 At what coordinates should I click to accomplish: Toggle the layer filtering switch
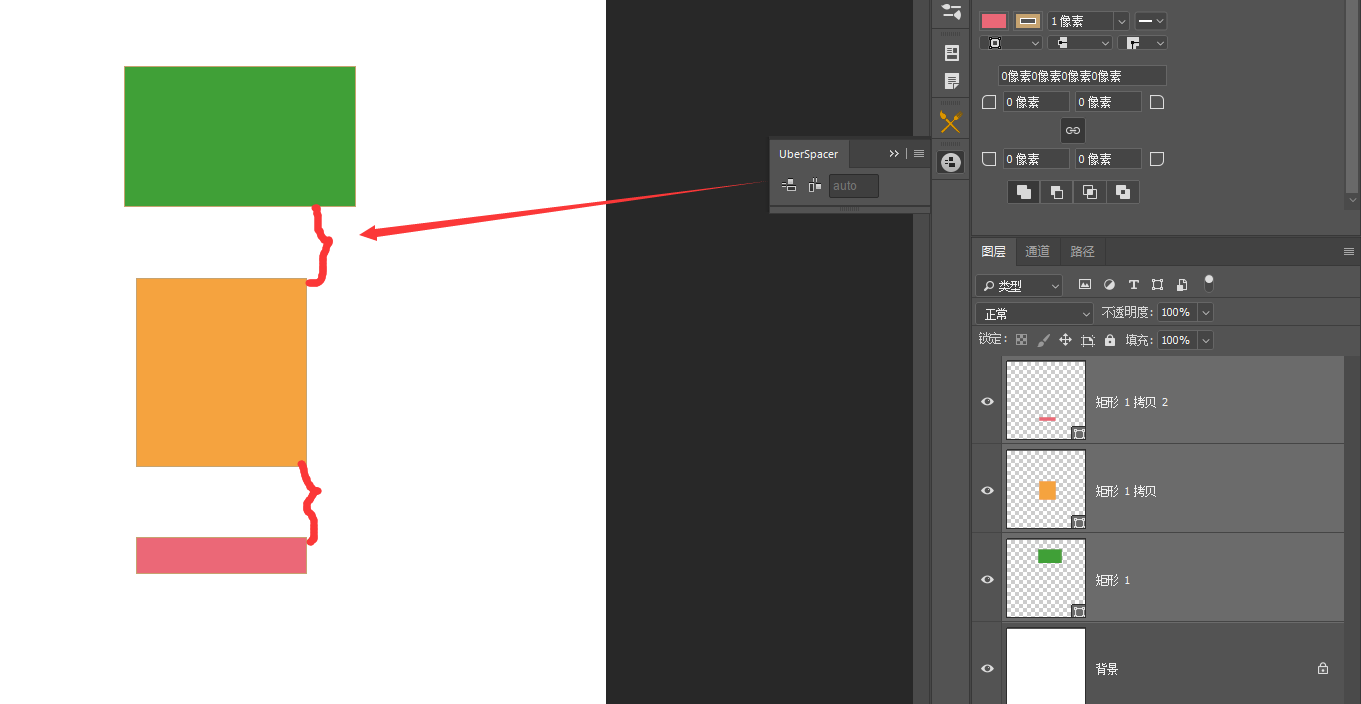[1209, 284]
